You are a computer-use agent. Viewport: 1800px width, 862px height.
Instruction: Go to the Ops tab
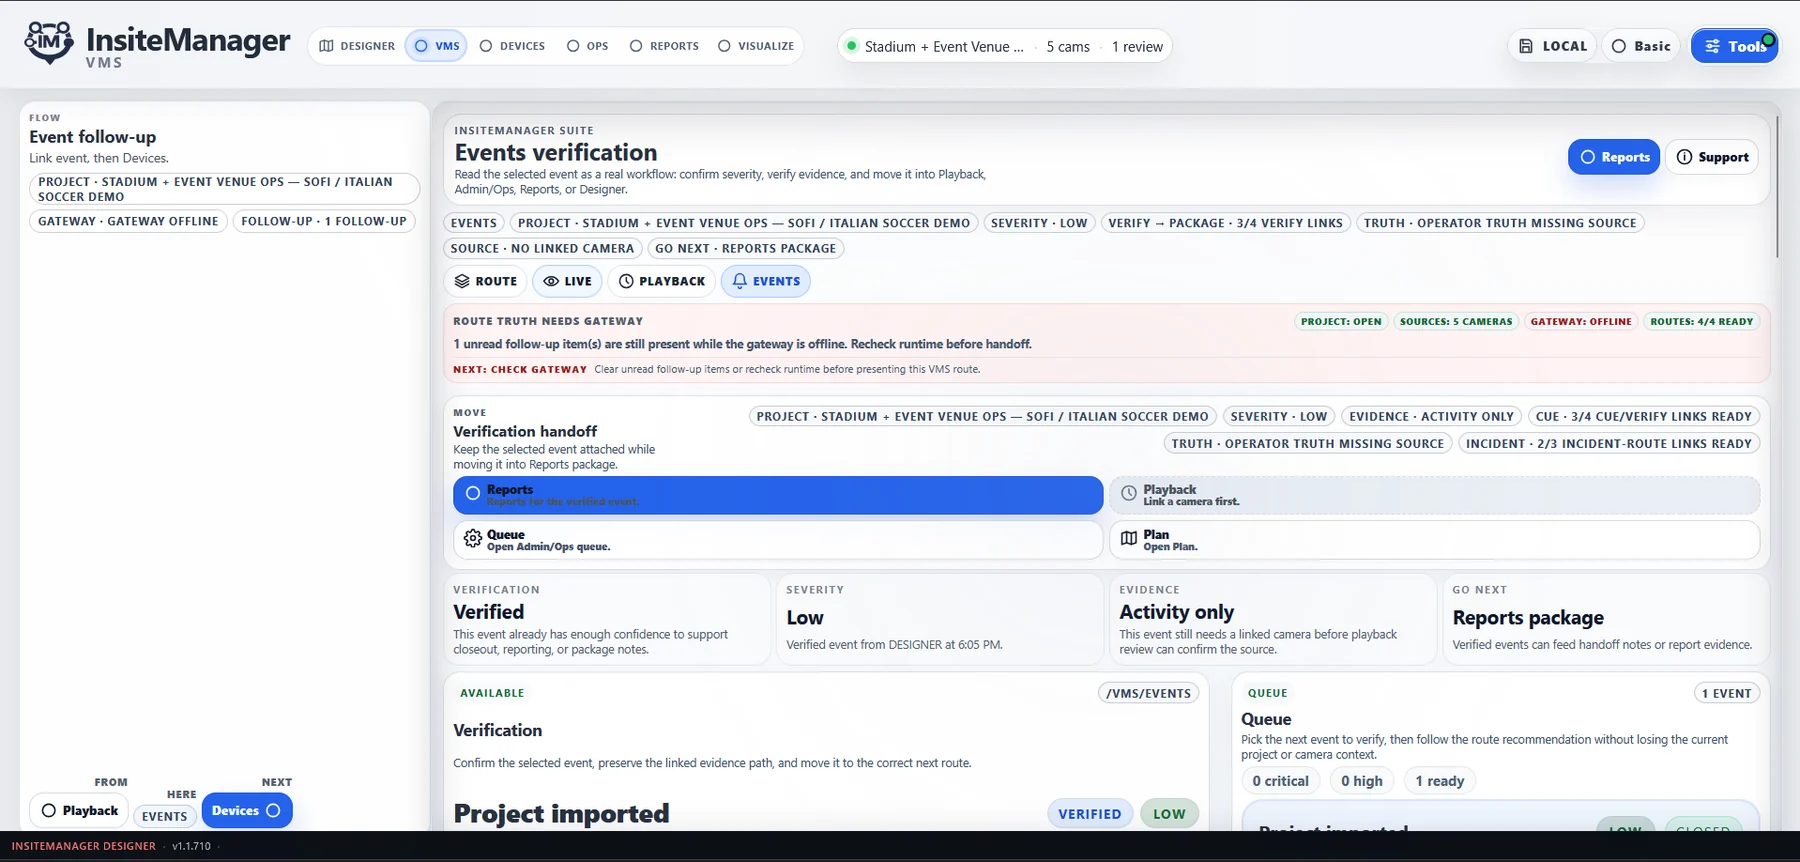587,46
